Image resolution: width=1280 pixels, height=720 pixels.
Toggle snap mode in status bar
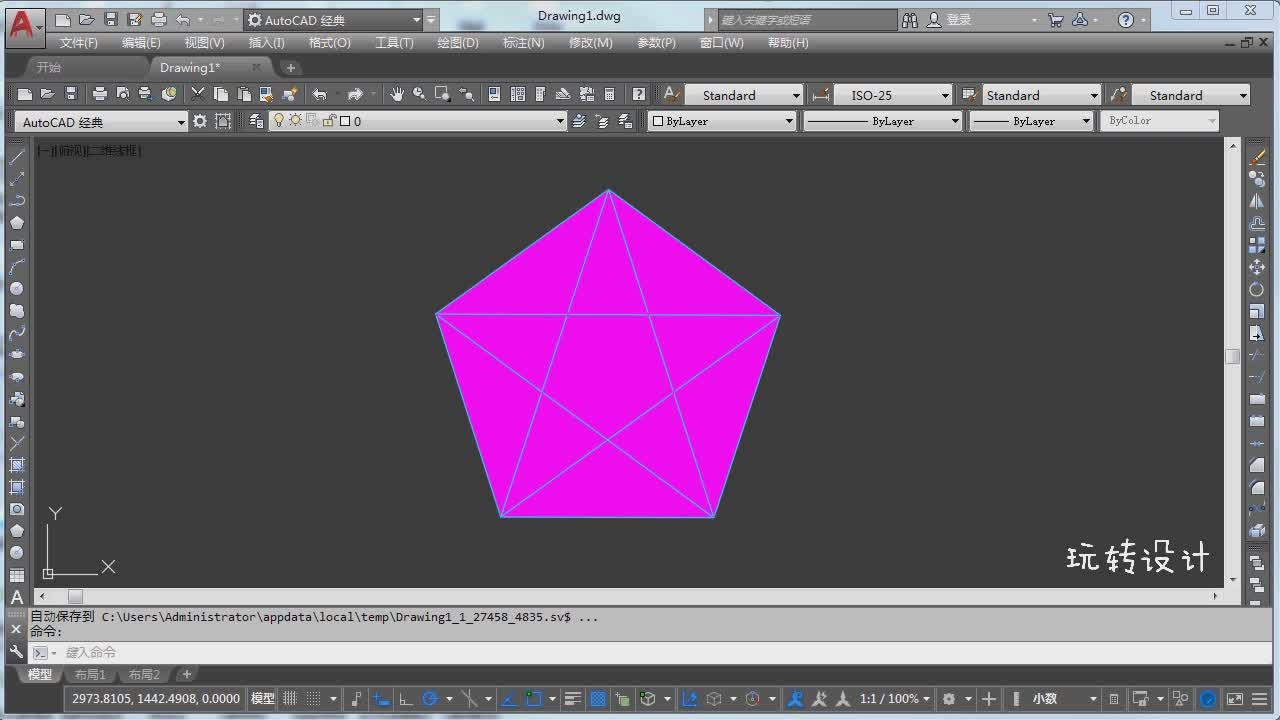[x=313, y=698]
